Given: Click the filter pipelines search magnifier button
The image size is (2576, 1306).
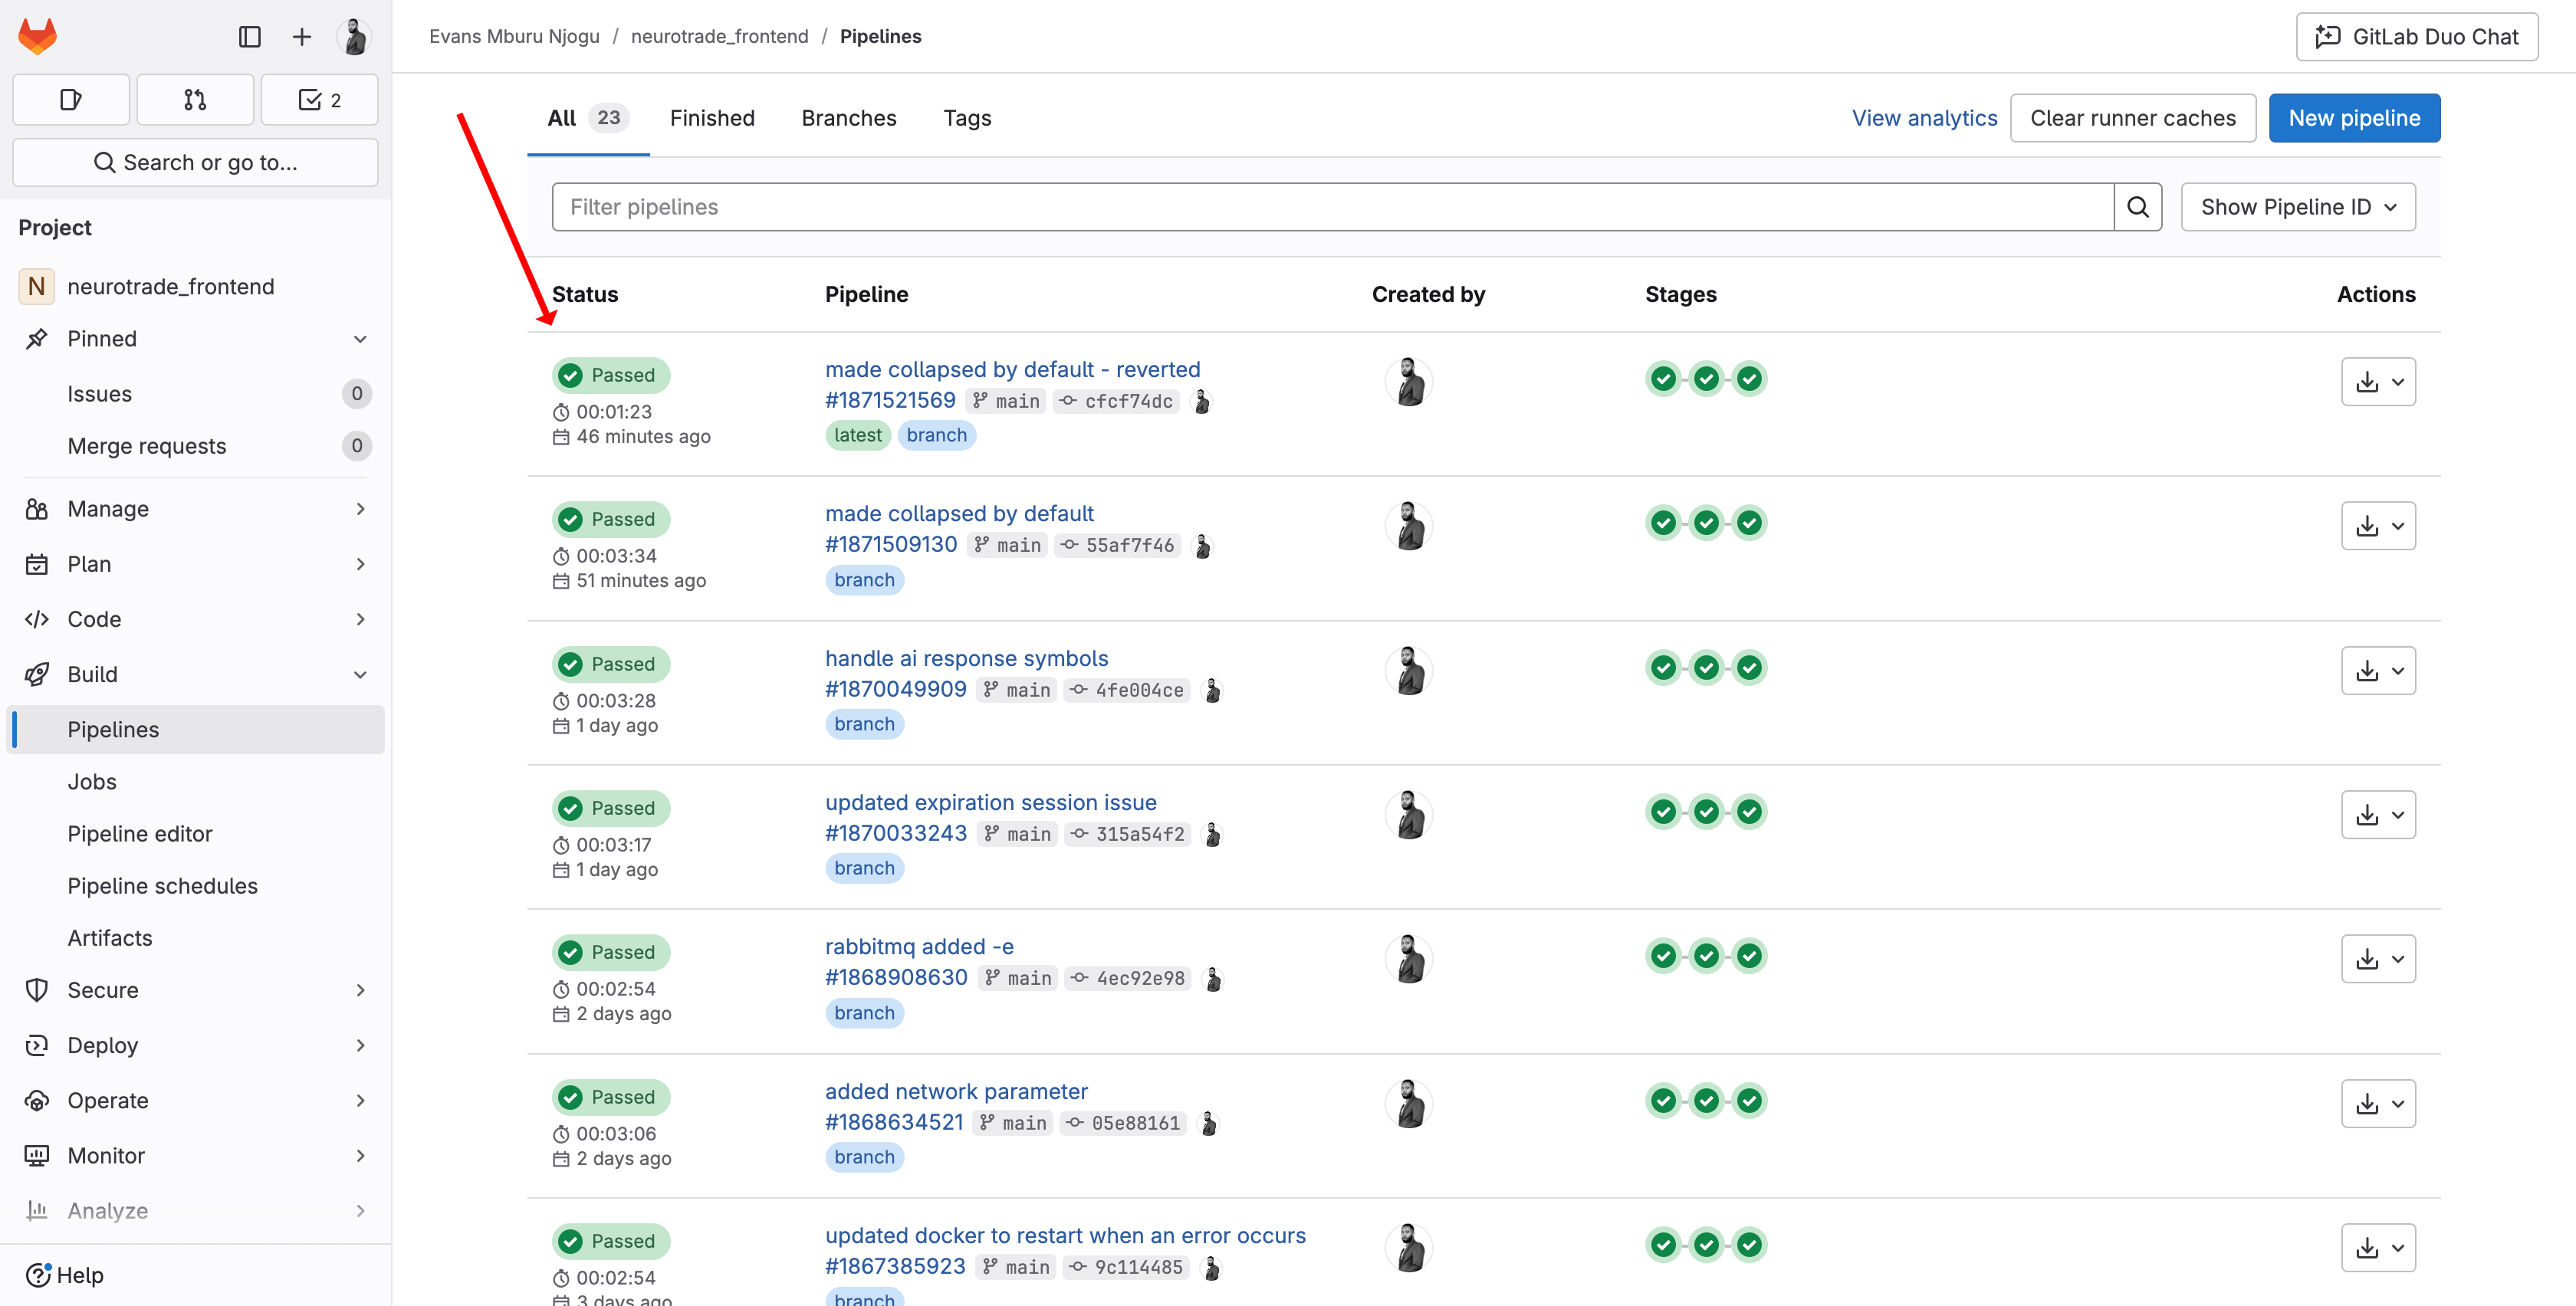Looking at the screenshot, I should (x=2137, y=207).
